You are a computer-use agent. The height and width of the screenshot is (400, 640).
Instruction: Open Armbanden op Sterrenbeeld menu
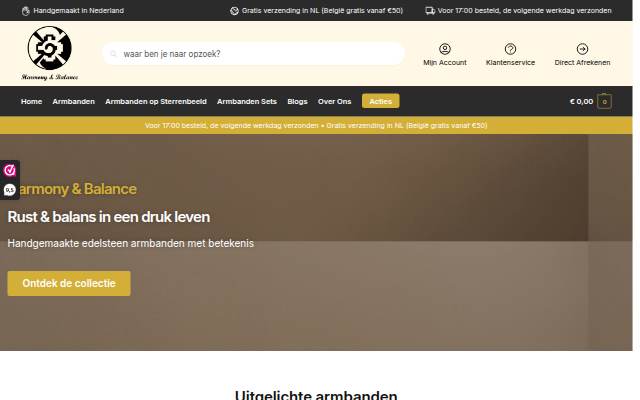(x=156, y=102)
